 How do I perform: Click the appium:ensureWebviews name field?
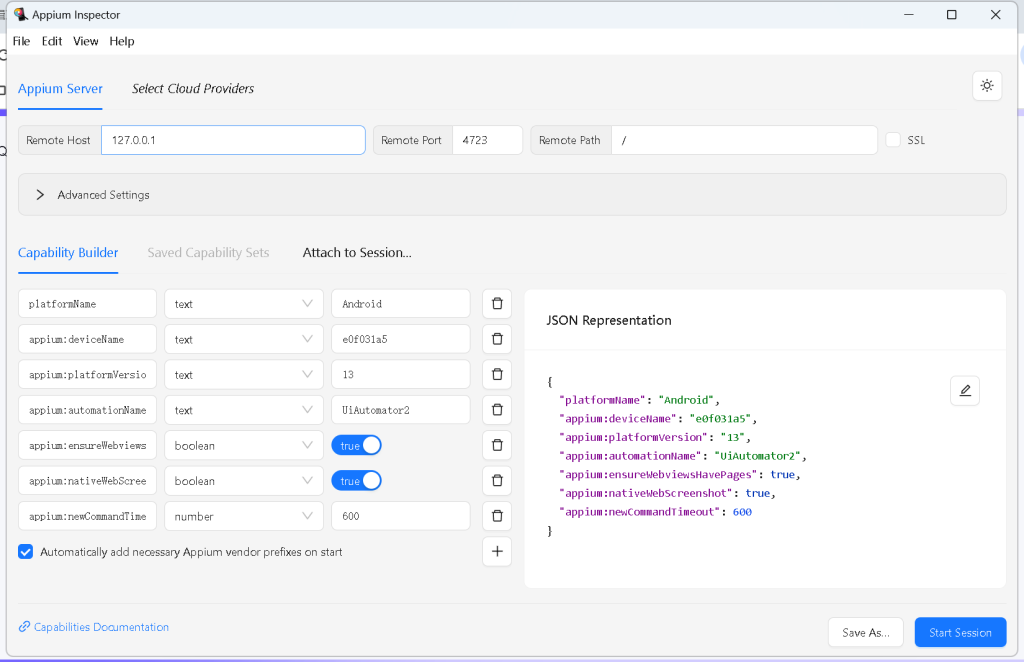(x=88, y=445)
